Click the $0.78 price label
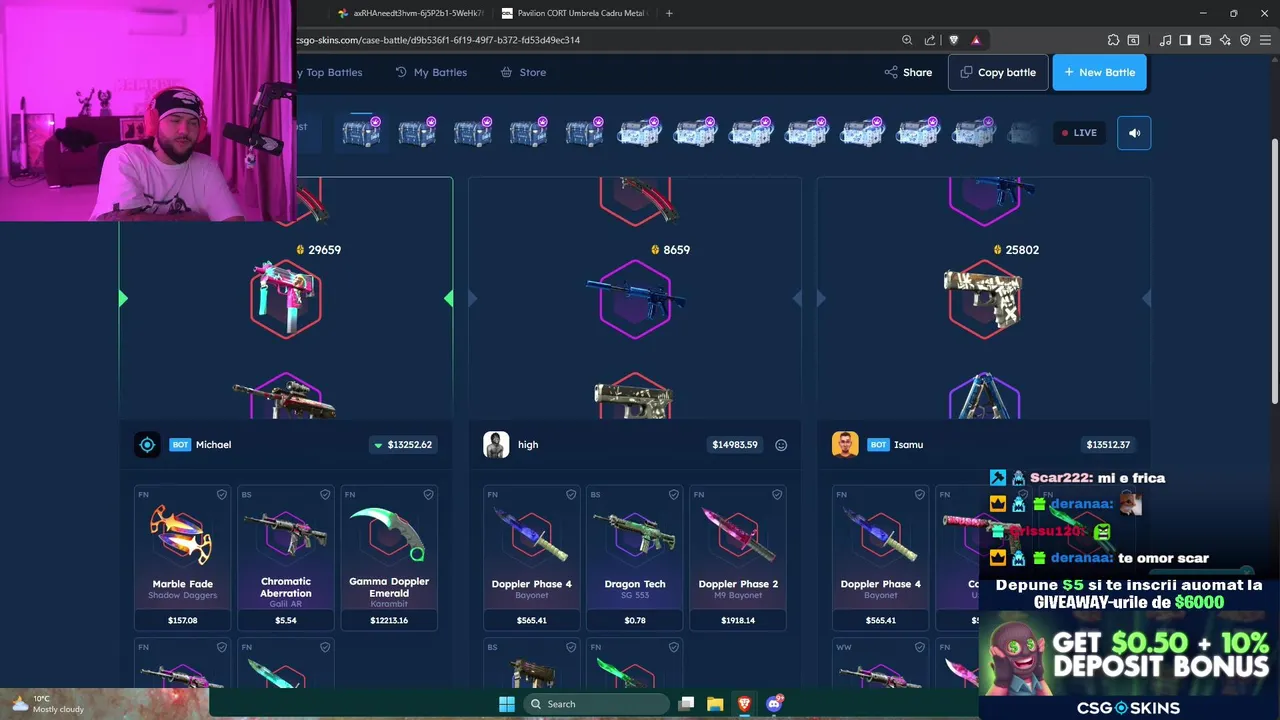 tap(635, 620)
